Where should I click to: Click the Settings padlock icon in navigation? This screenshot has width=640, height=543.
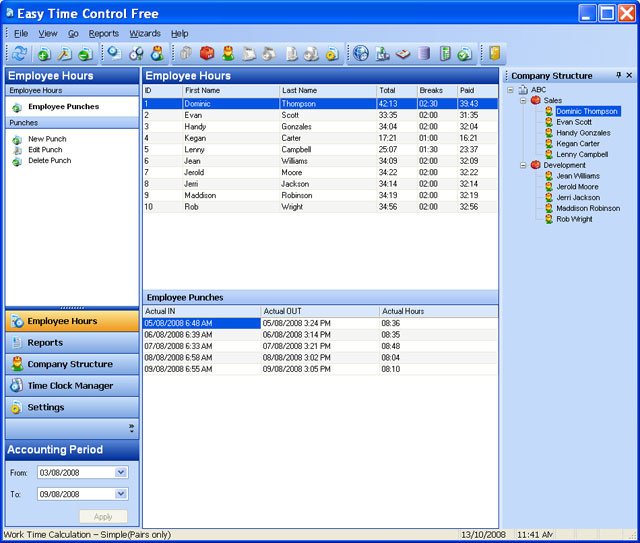pyautogui.click(x=16, y=408)
